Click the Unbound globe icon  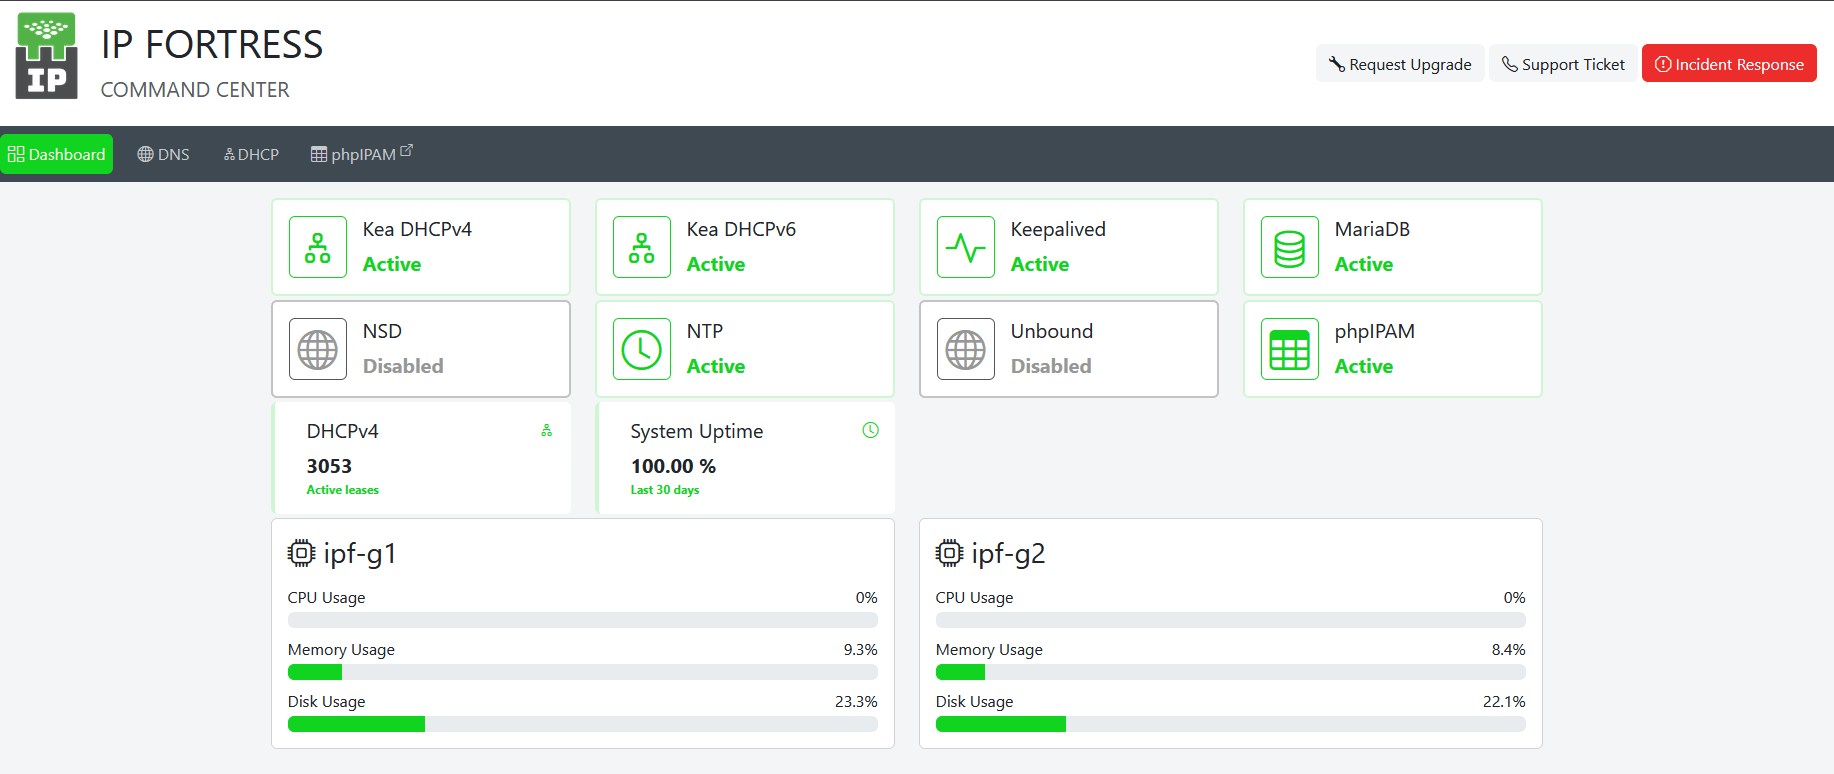[966, 349]
